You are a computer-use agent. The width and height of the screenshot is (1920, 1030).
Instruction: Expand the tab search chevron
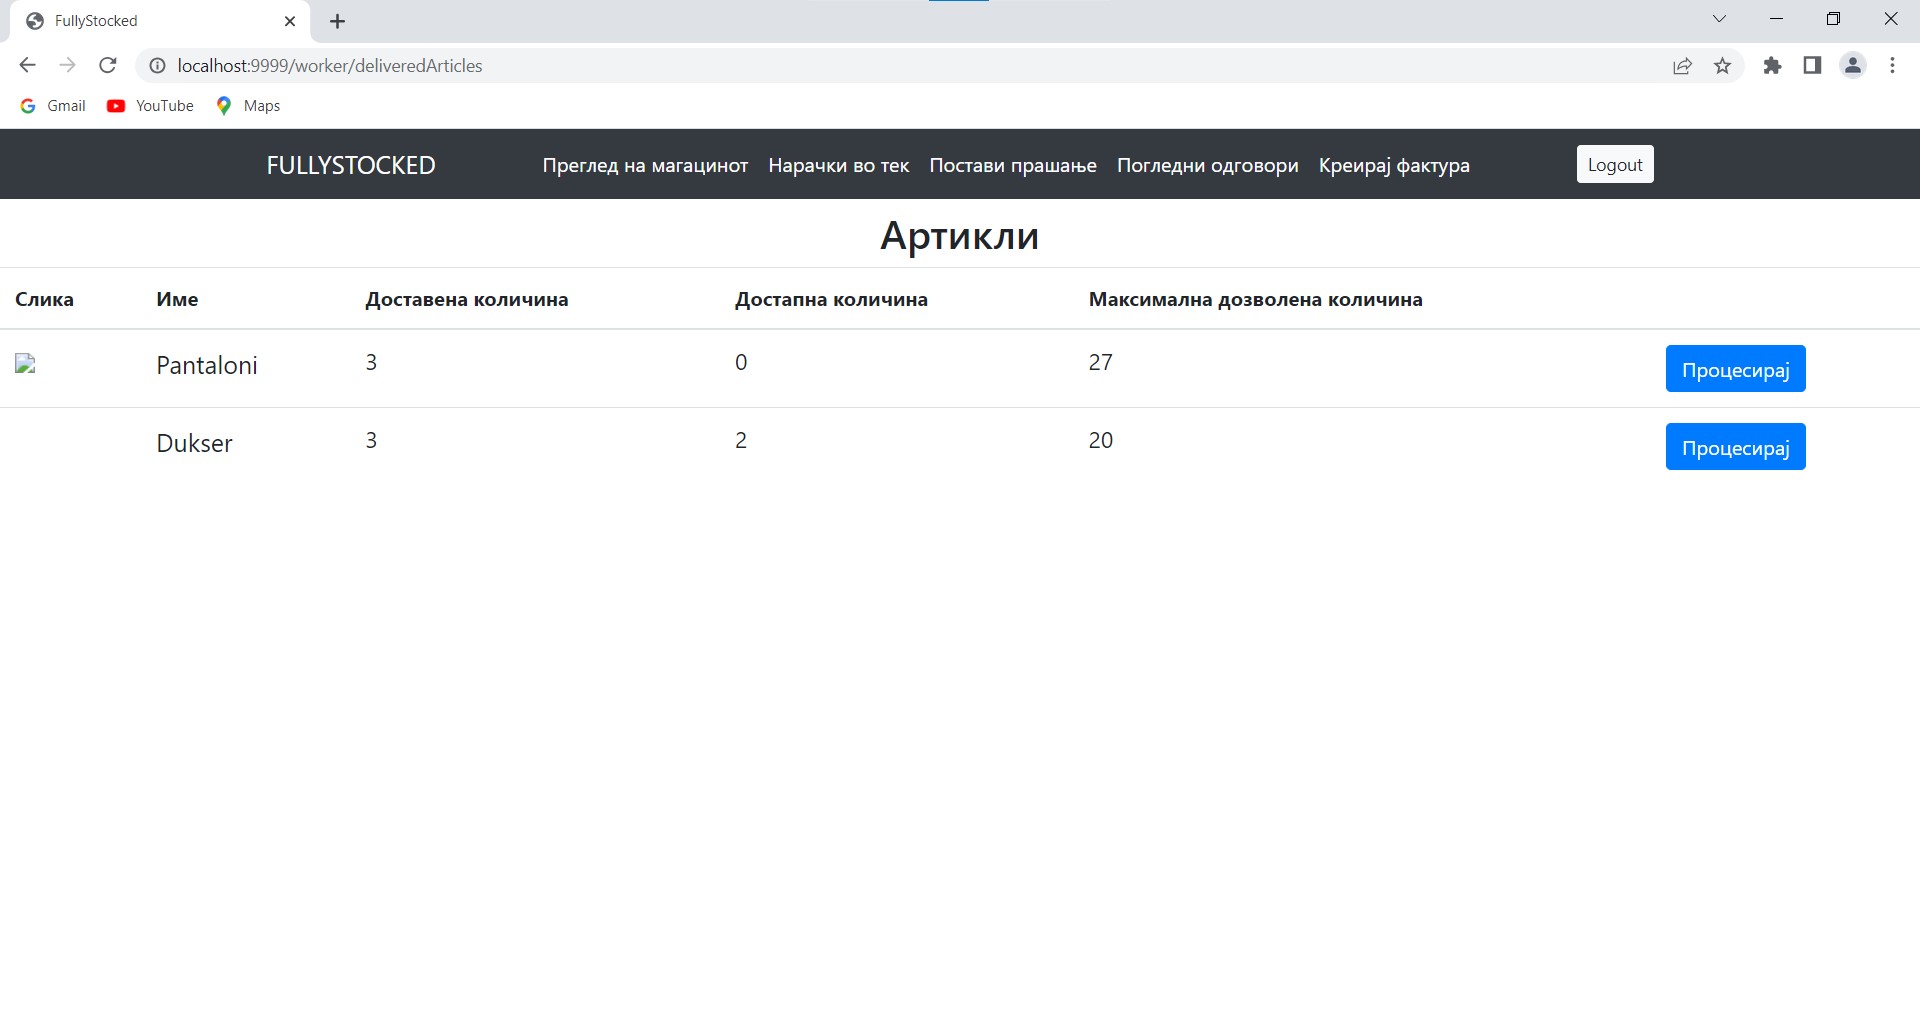click(1719, 19)
